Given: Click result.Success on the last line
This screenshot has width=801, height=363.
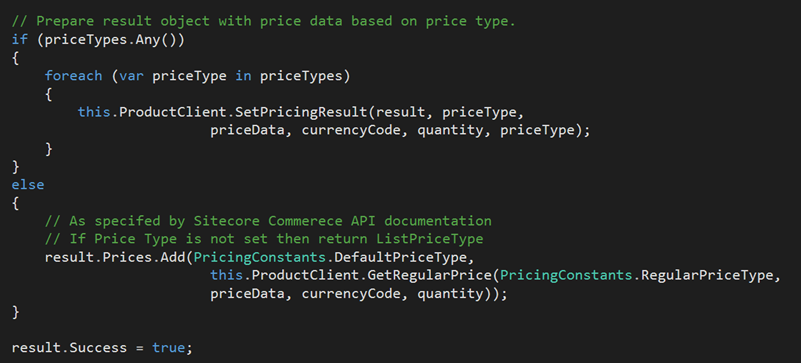Looking at the screenshot, I should click(69, 348).
